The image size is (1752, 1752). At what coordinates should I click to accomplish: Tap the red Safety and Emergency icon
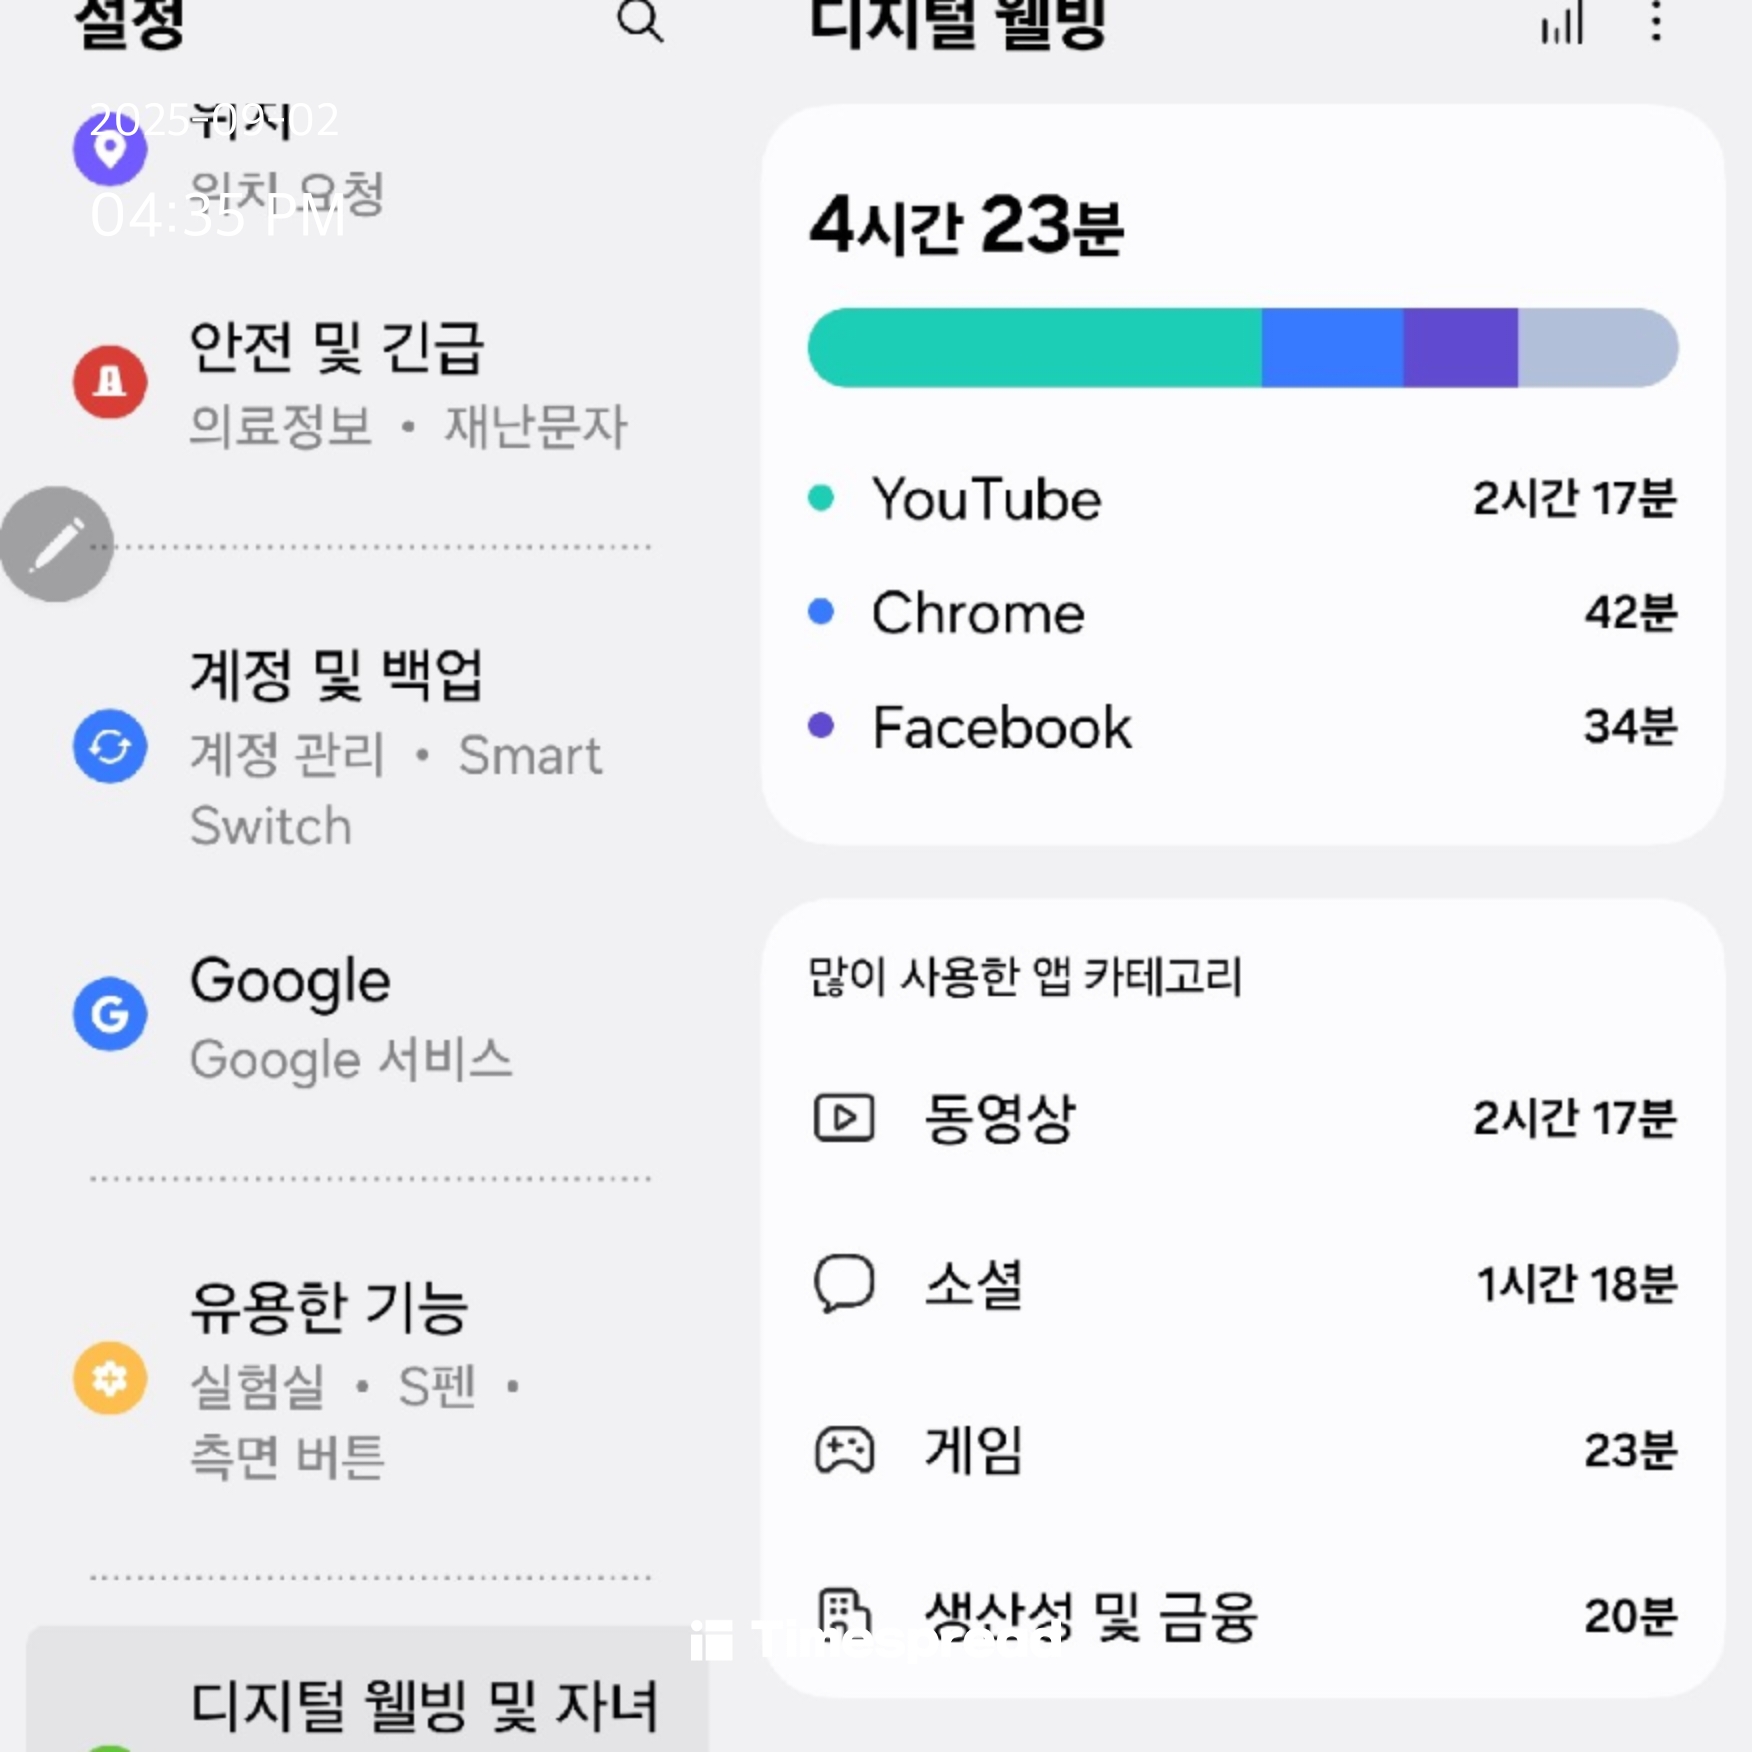pos(110,382)
